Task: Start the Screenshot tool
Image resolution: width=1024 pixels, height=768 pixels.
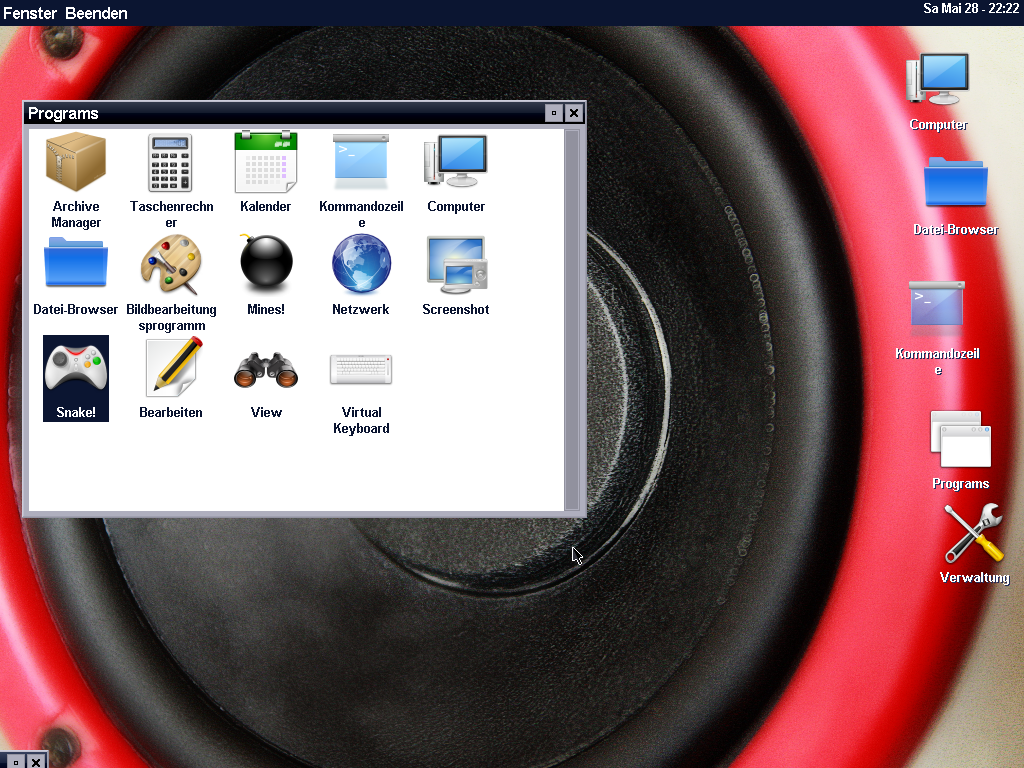Action: click(456, 266)
